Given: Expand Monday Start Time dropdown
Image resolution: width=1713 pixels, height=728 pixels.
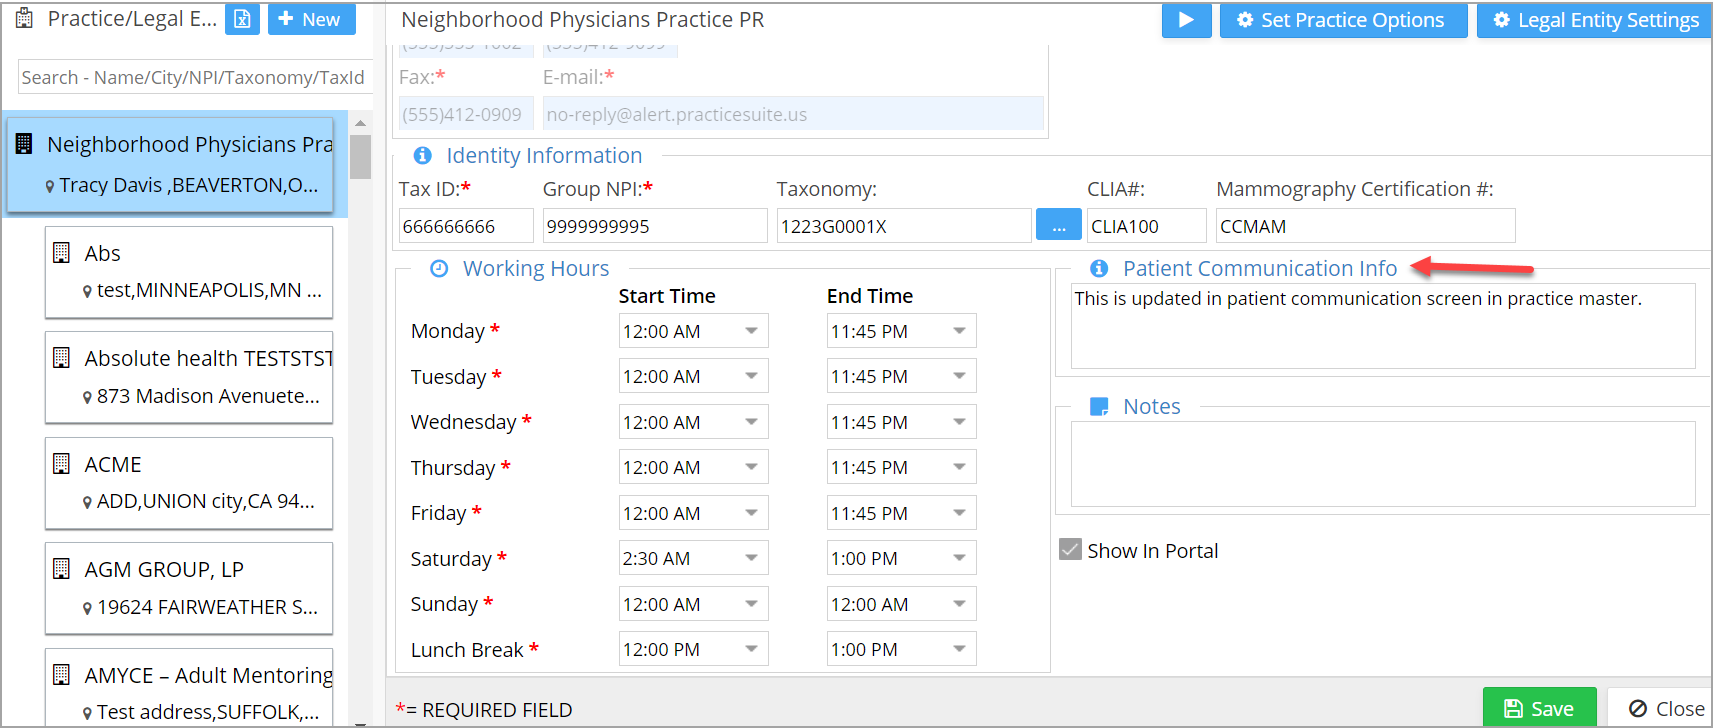Looking at the screenshot, I should [x=751, y=331].
